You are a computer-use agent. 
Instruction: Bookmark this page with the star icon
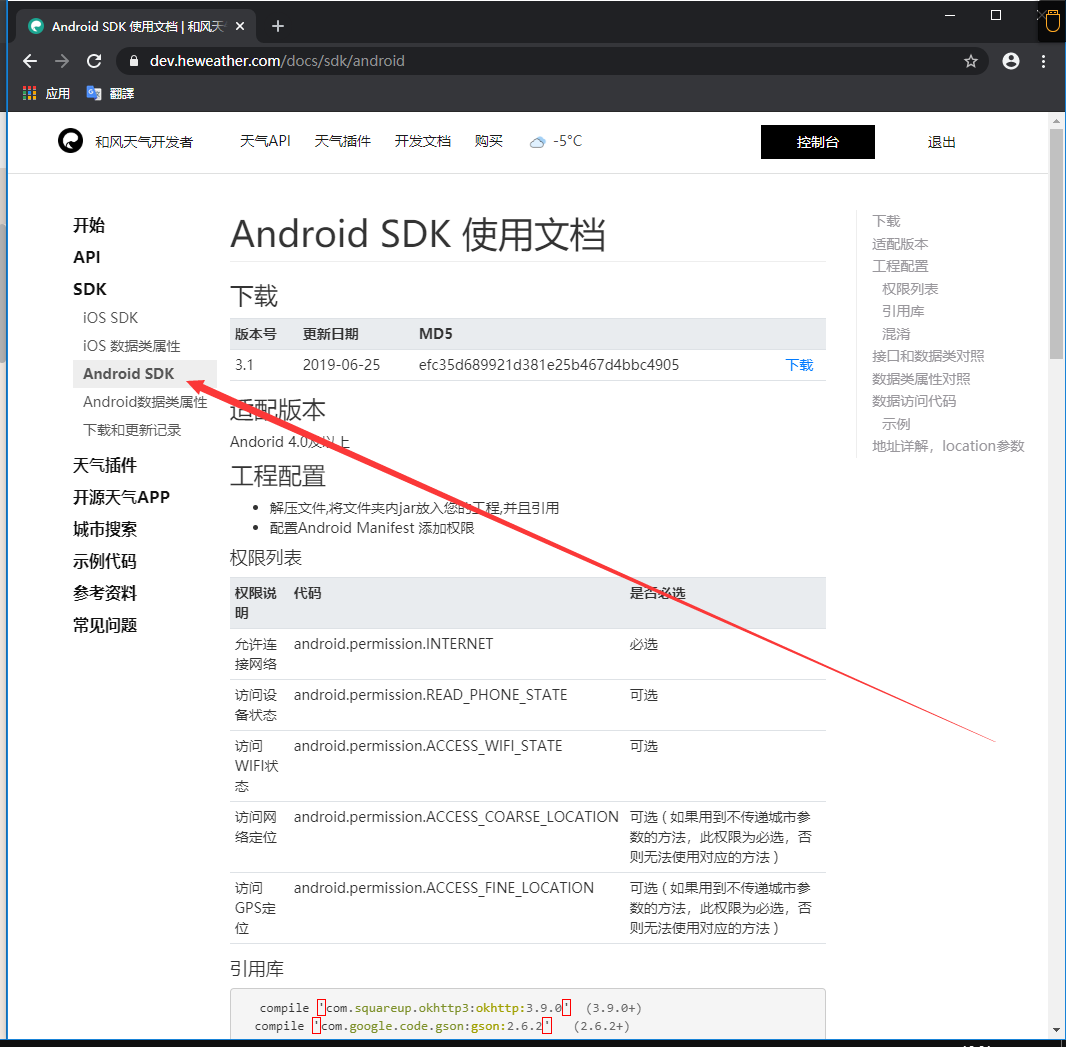tap(970, 61)
